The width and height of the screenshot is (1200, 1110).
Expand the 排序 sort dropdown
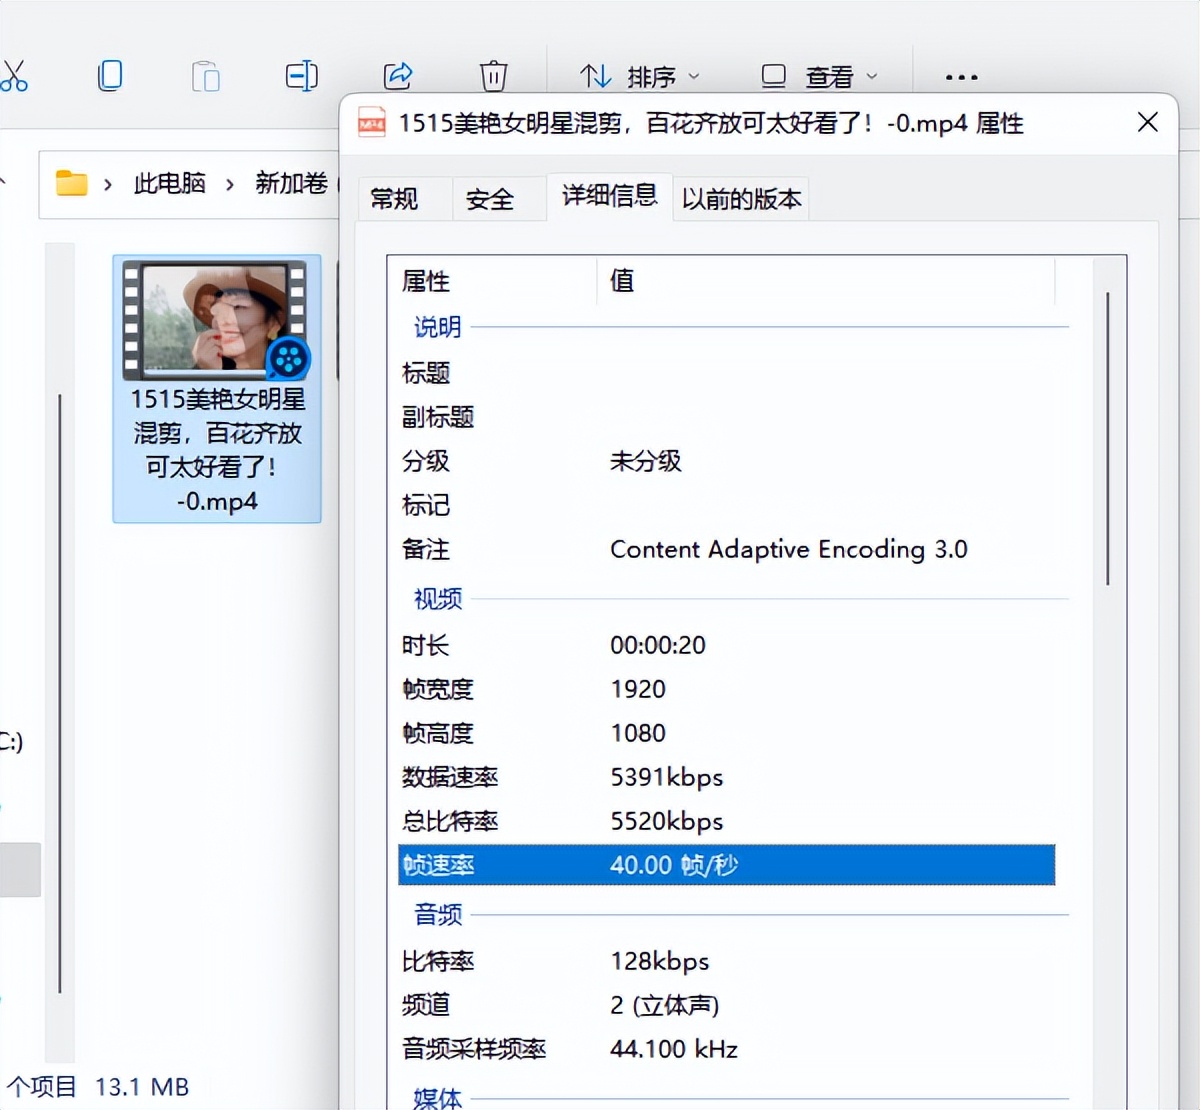click(x=640, y=77)
